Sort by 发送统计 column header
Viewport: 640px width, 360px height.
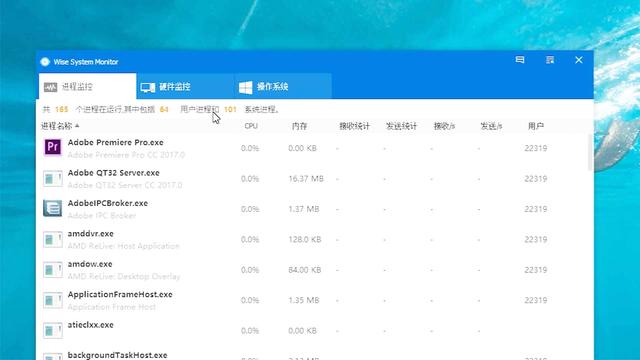click(x=401, y=126)
